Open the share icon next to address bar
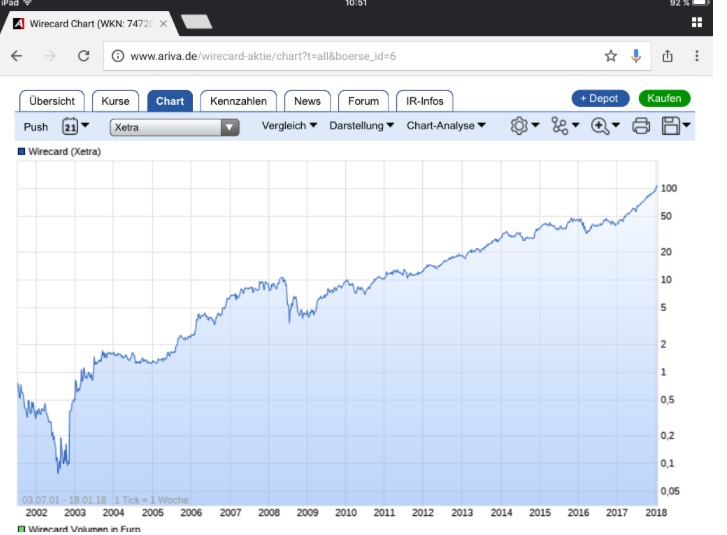The height and width of the screenshot is (535, 727). [667, 56]
